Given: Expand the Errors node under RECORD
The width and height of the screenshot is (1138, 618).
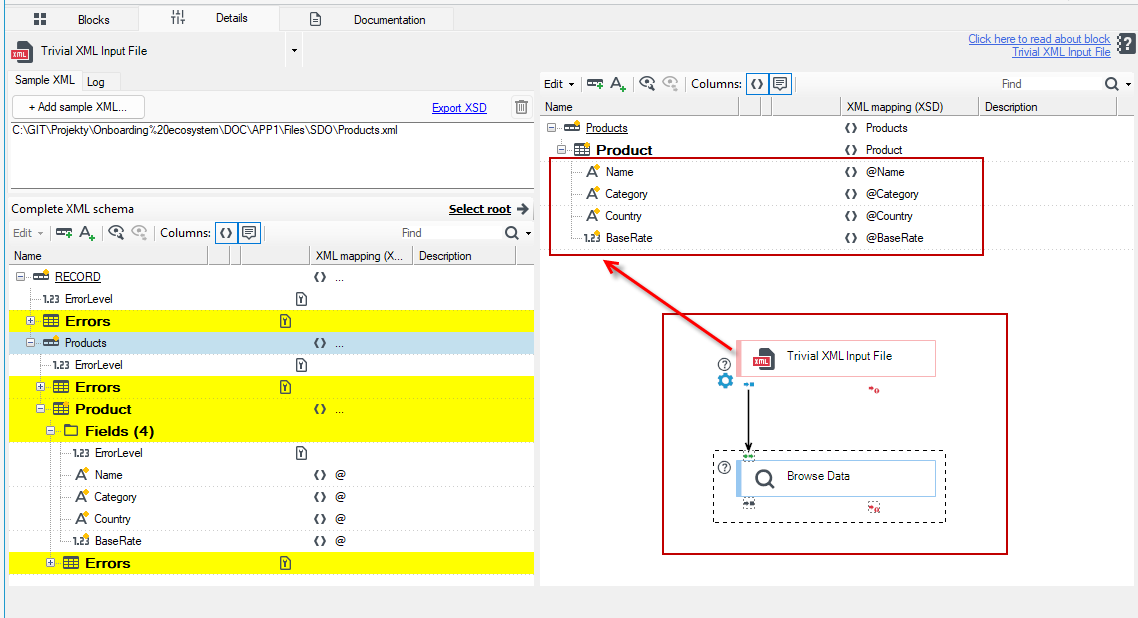Looking at the screenshot, I should [30, 321].
